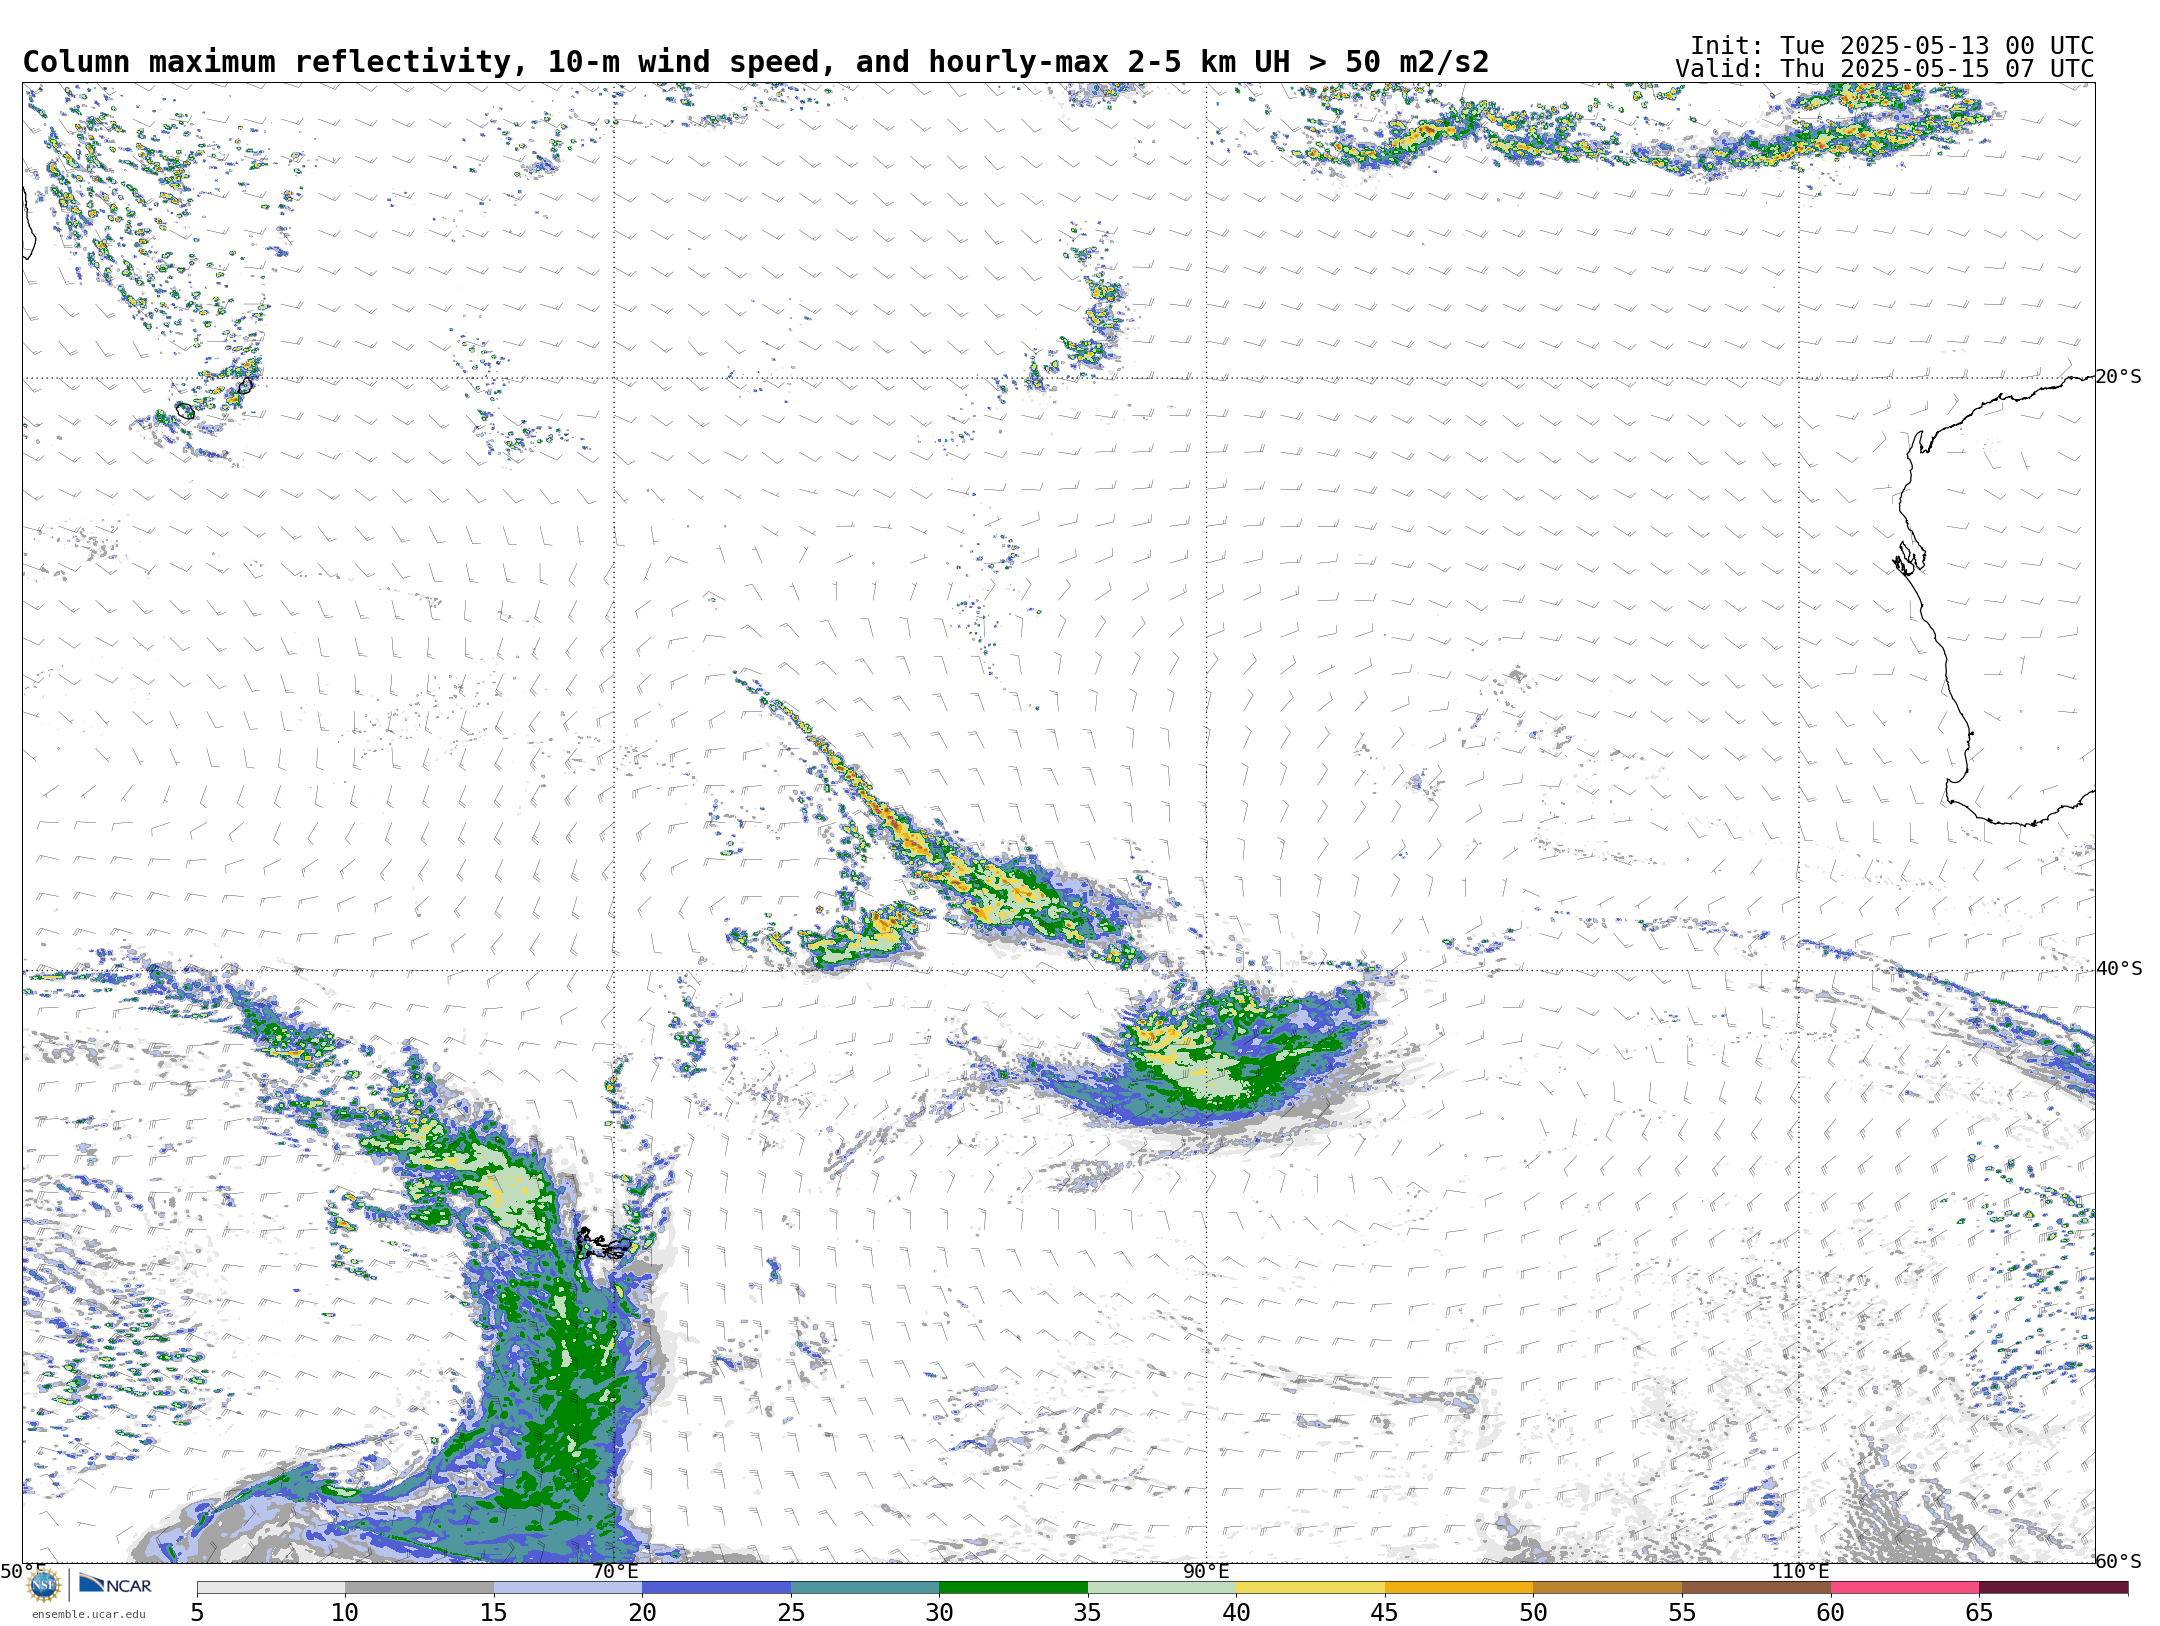Image resolution: width=2160 pixels, height=1626 pixels.
Task: Click the gray 10 dBZ colorbar segment
Action: click(x=419, y=1588)
